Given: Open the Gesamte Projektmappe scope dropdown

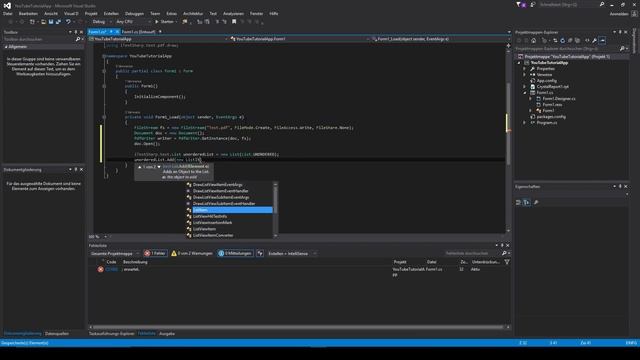Looking at the screenshot, I should click(114, 253).
